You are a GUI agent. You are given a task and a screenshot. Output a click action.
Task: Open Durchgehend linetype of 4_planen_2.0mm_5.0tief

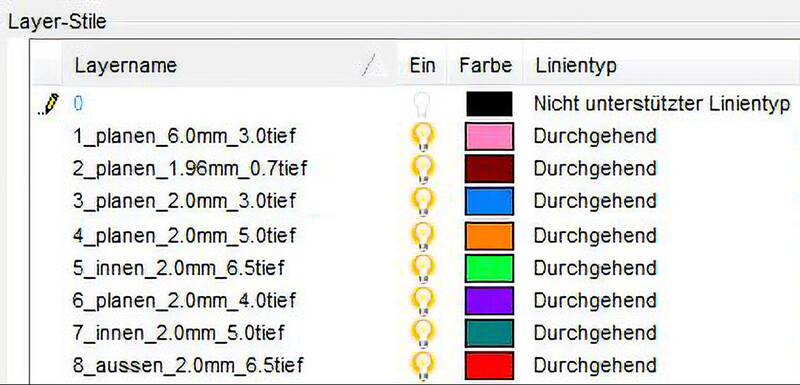tap(595, 236)
